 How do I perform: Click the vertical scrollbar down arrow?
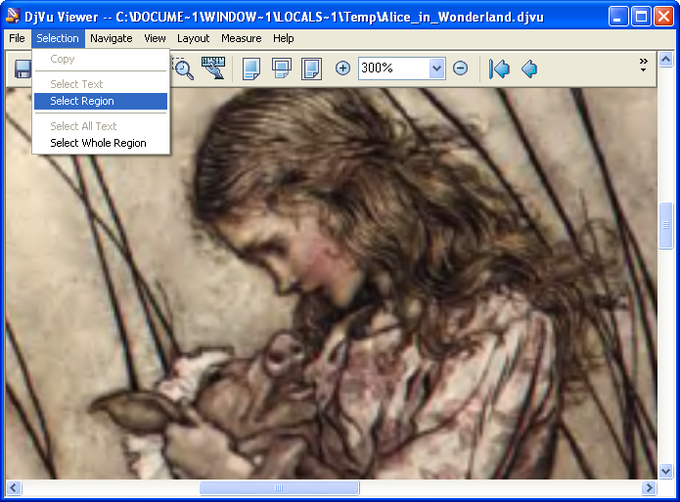pyautogui.click(x=666, y=471)
